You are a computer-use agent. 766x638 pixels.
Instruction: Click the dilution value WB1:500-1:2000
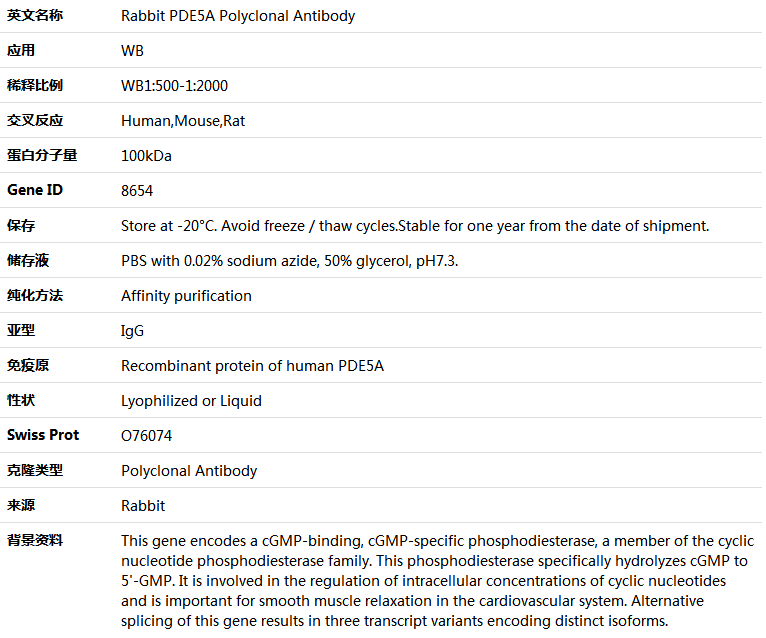[x=174, y=86]
